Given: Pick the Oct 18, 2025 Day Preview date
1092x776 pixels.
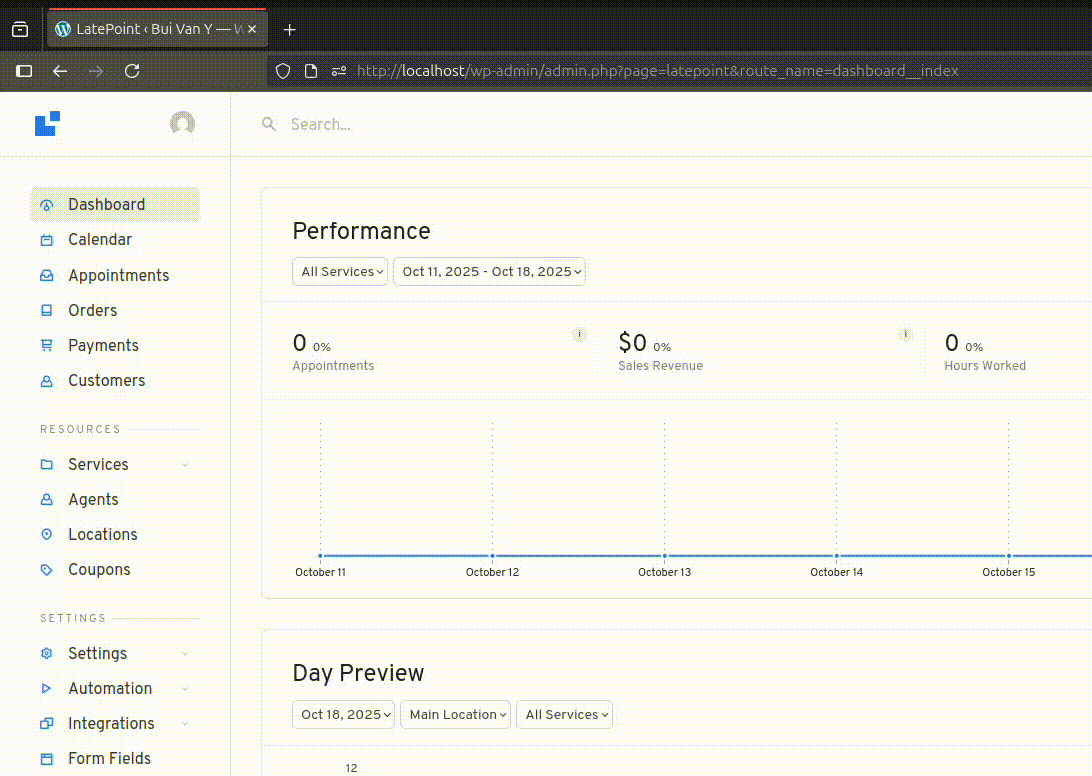Looking at the screenshot, I should [x=343, y=715].
